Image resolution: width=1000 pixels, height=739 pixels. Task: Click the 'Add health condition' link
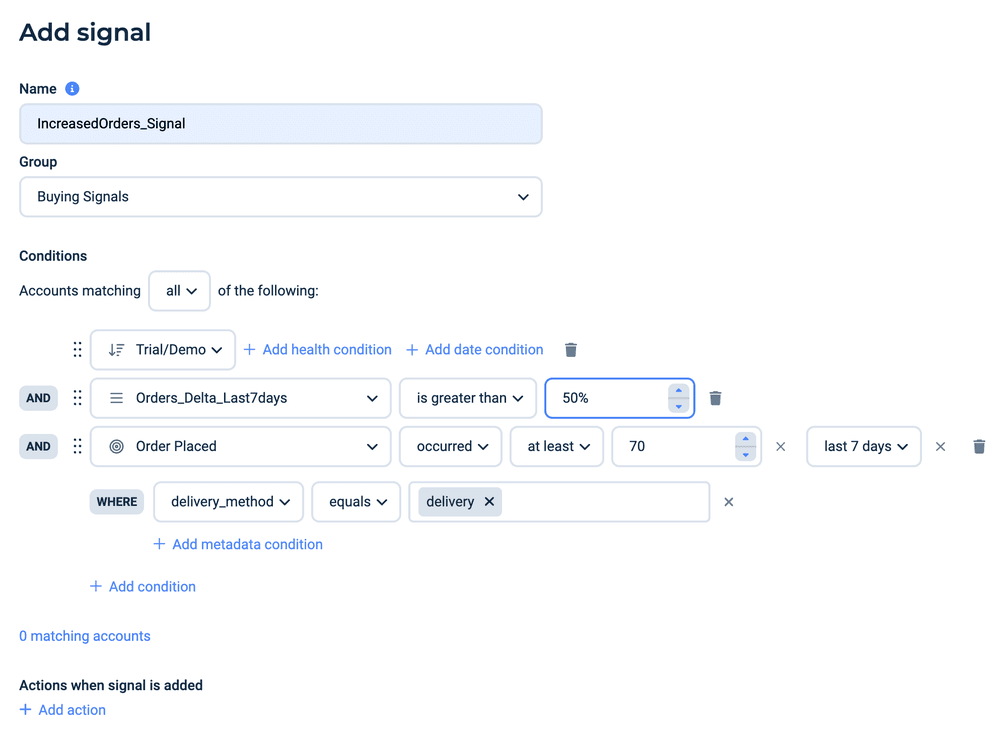[318, 350]
